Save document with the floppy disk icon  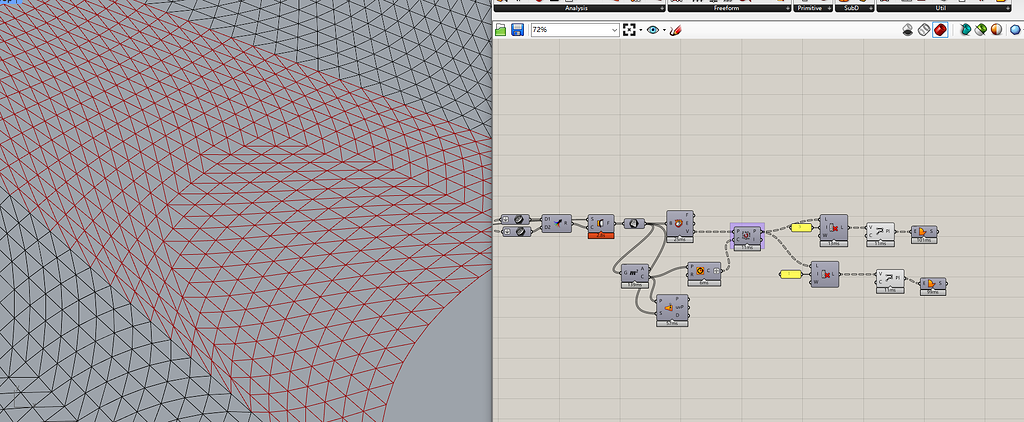tap(517, 30)
